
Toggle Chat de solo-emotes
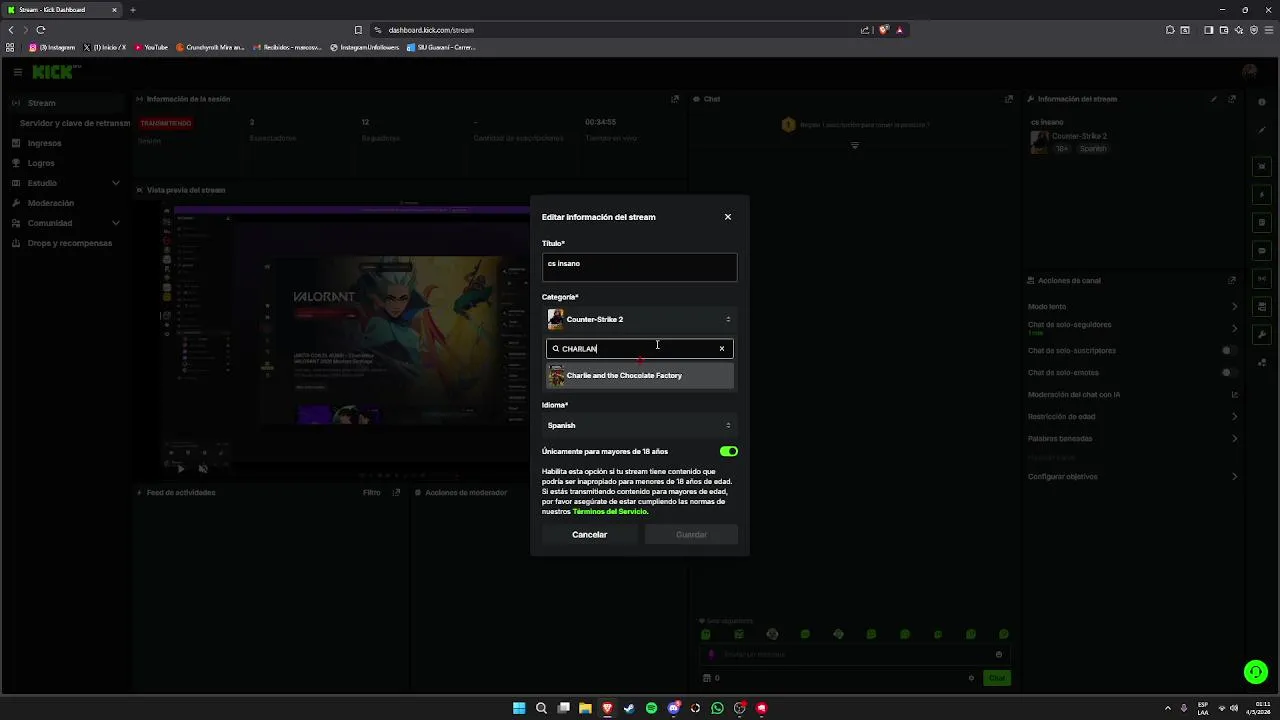point(1227,373)
